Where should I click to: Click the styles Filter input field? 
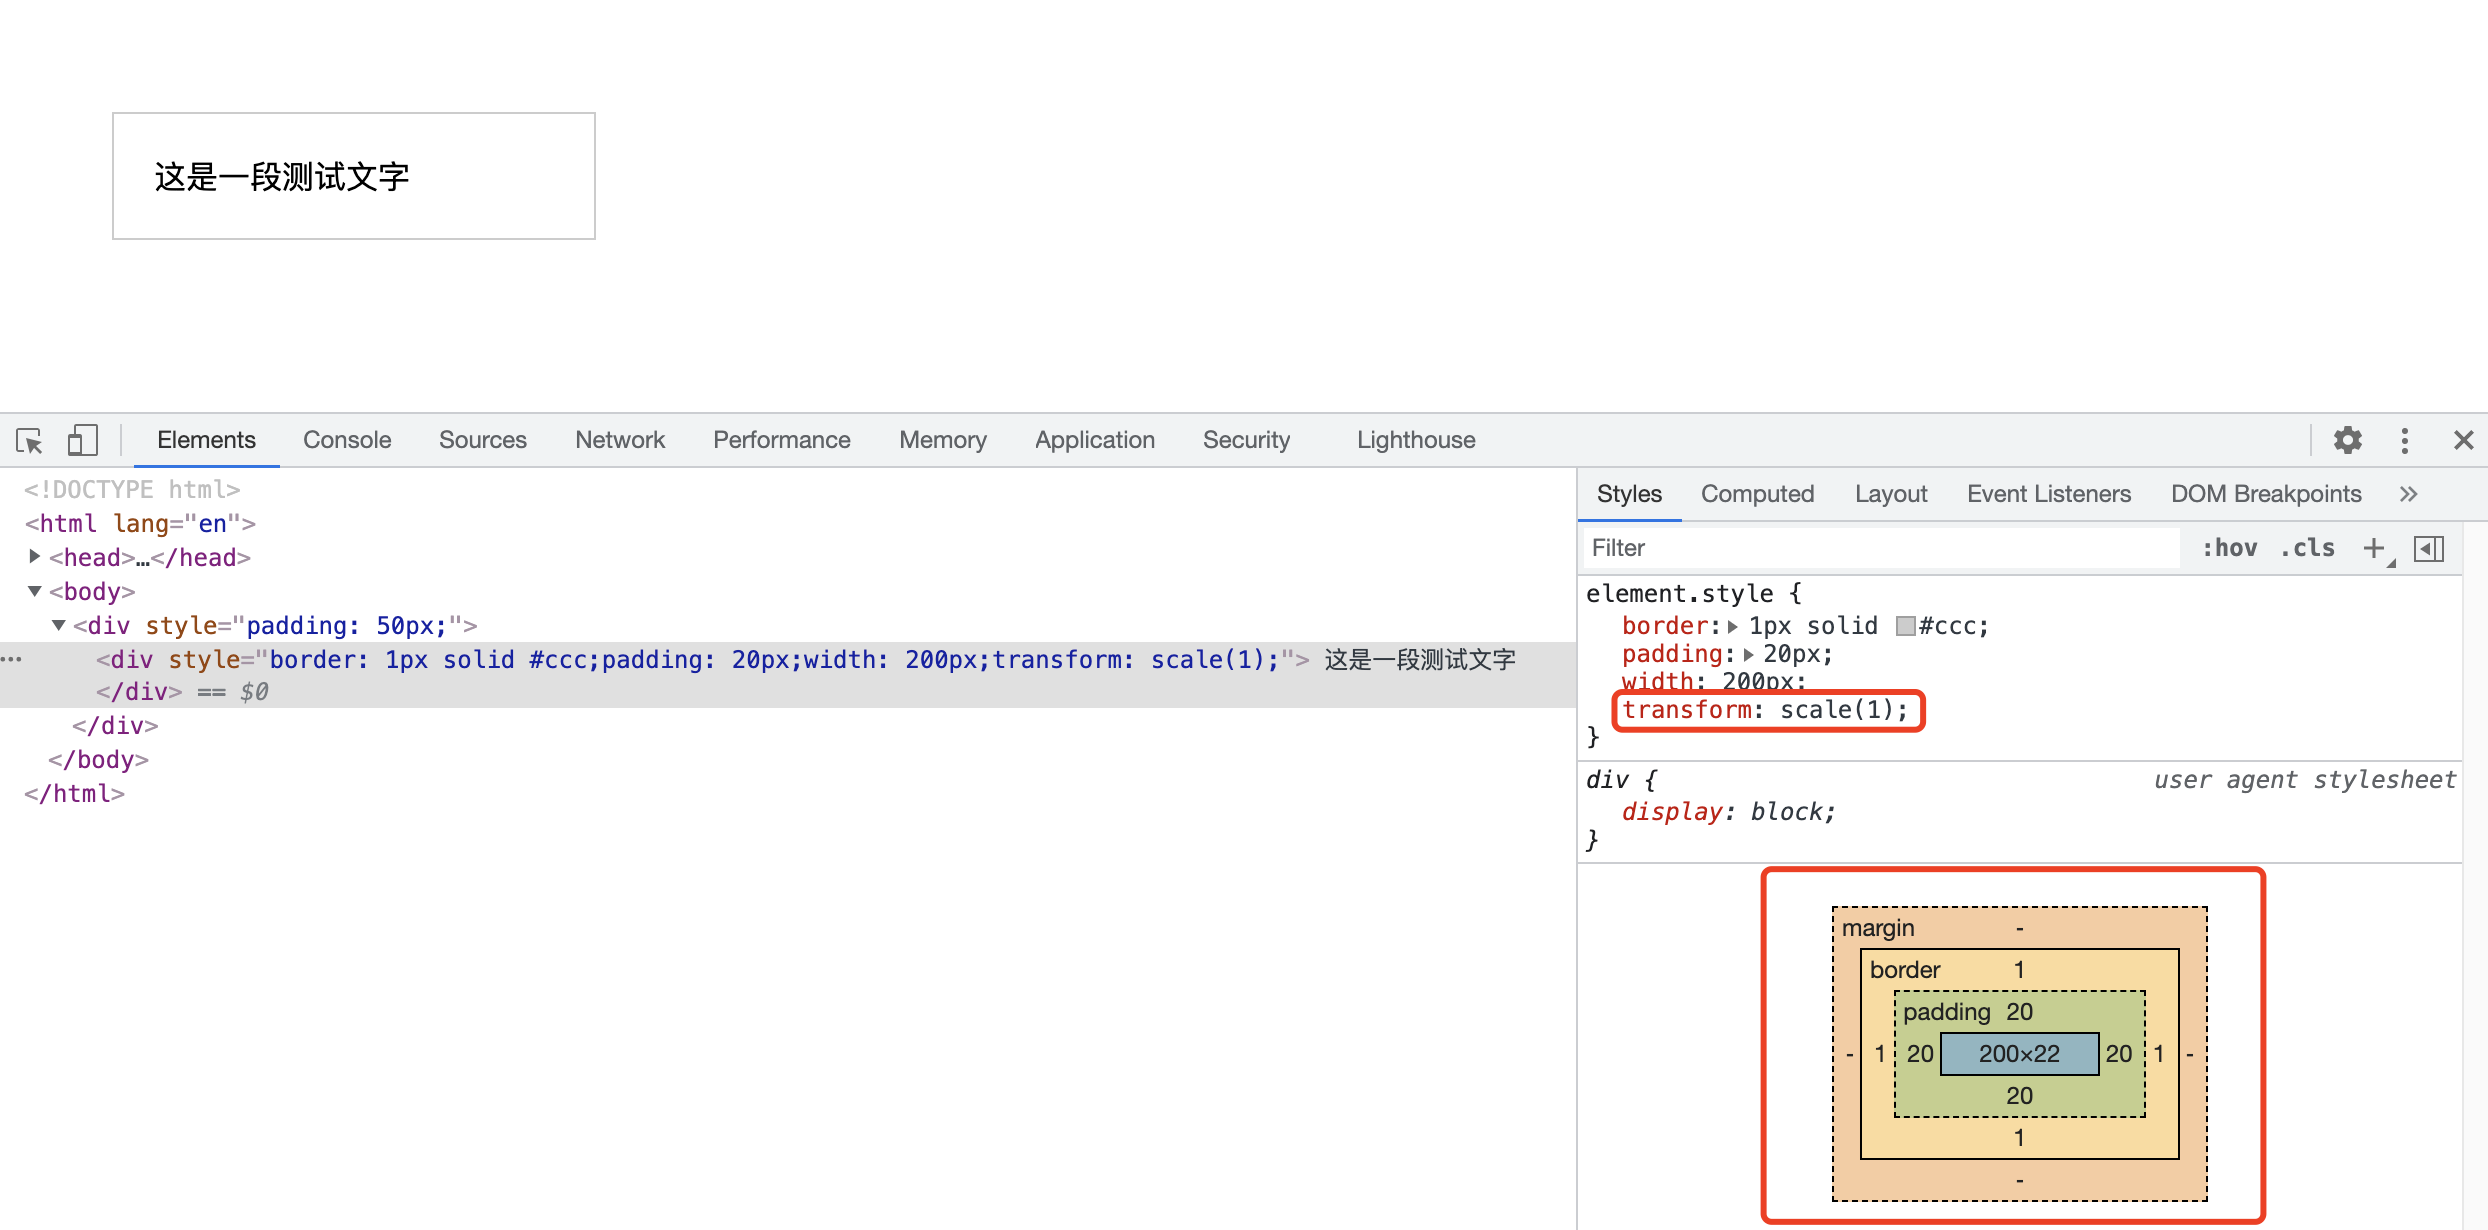1880,548
